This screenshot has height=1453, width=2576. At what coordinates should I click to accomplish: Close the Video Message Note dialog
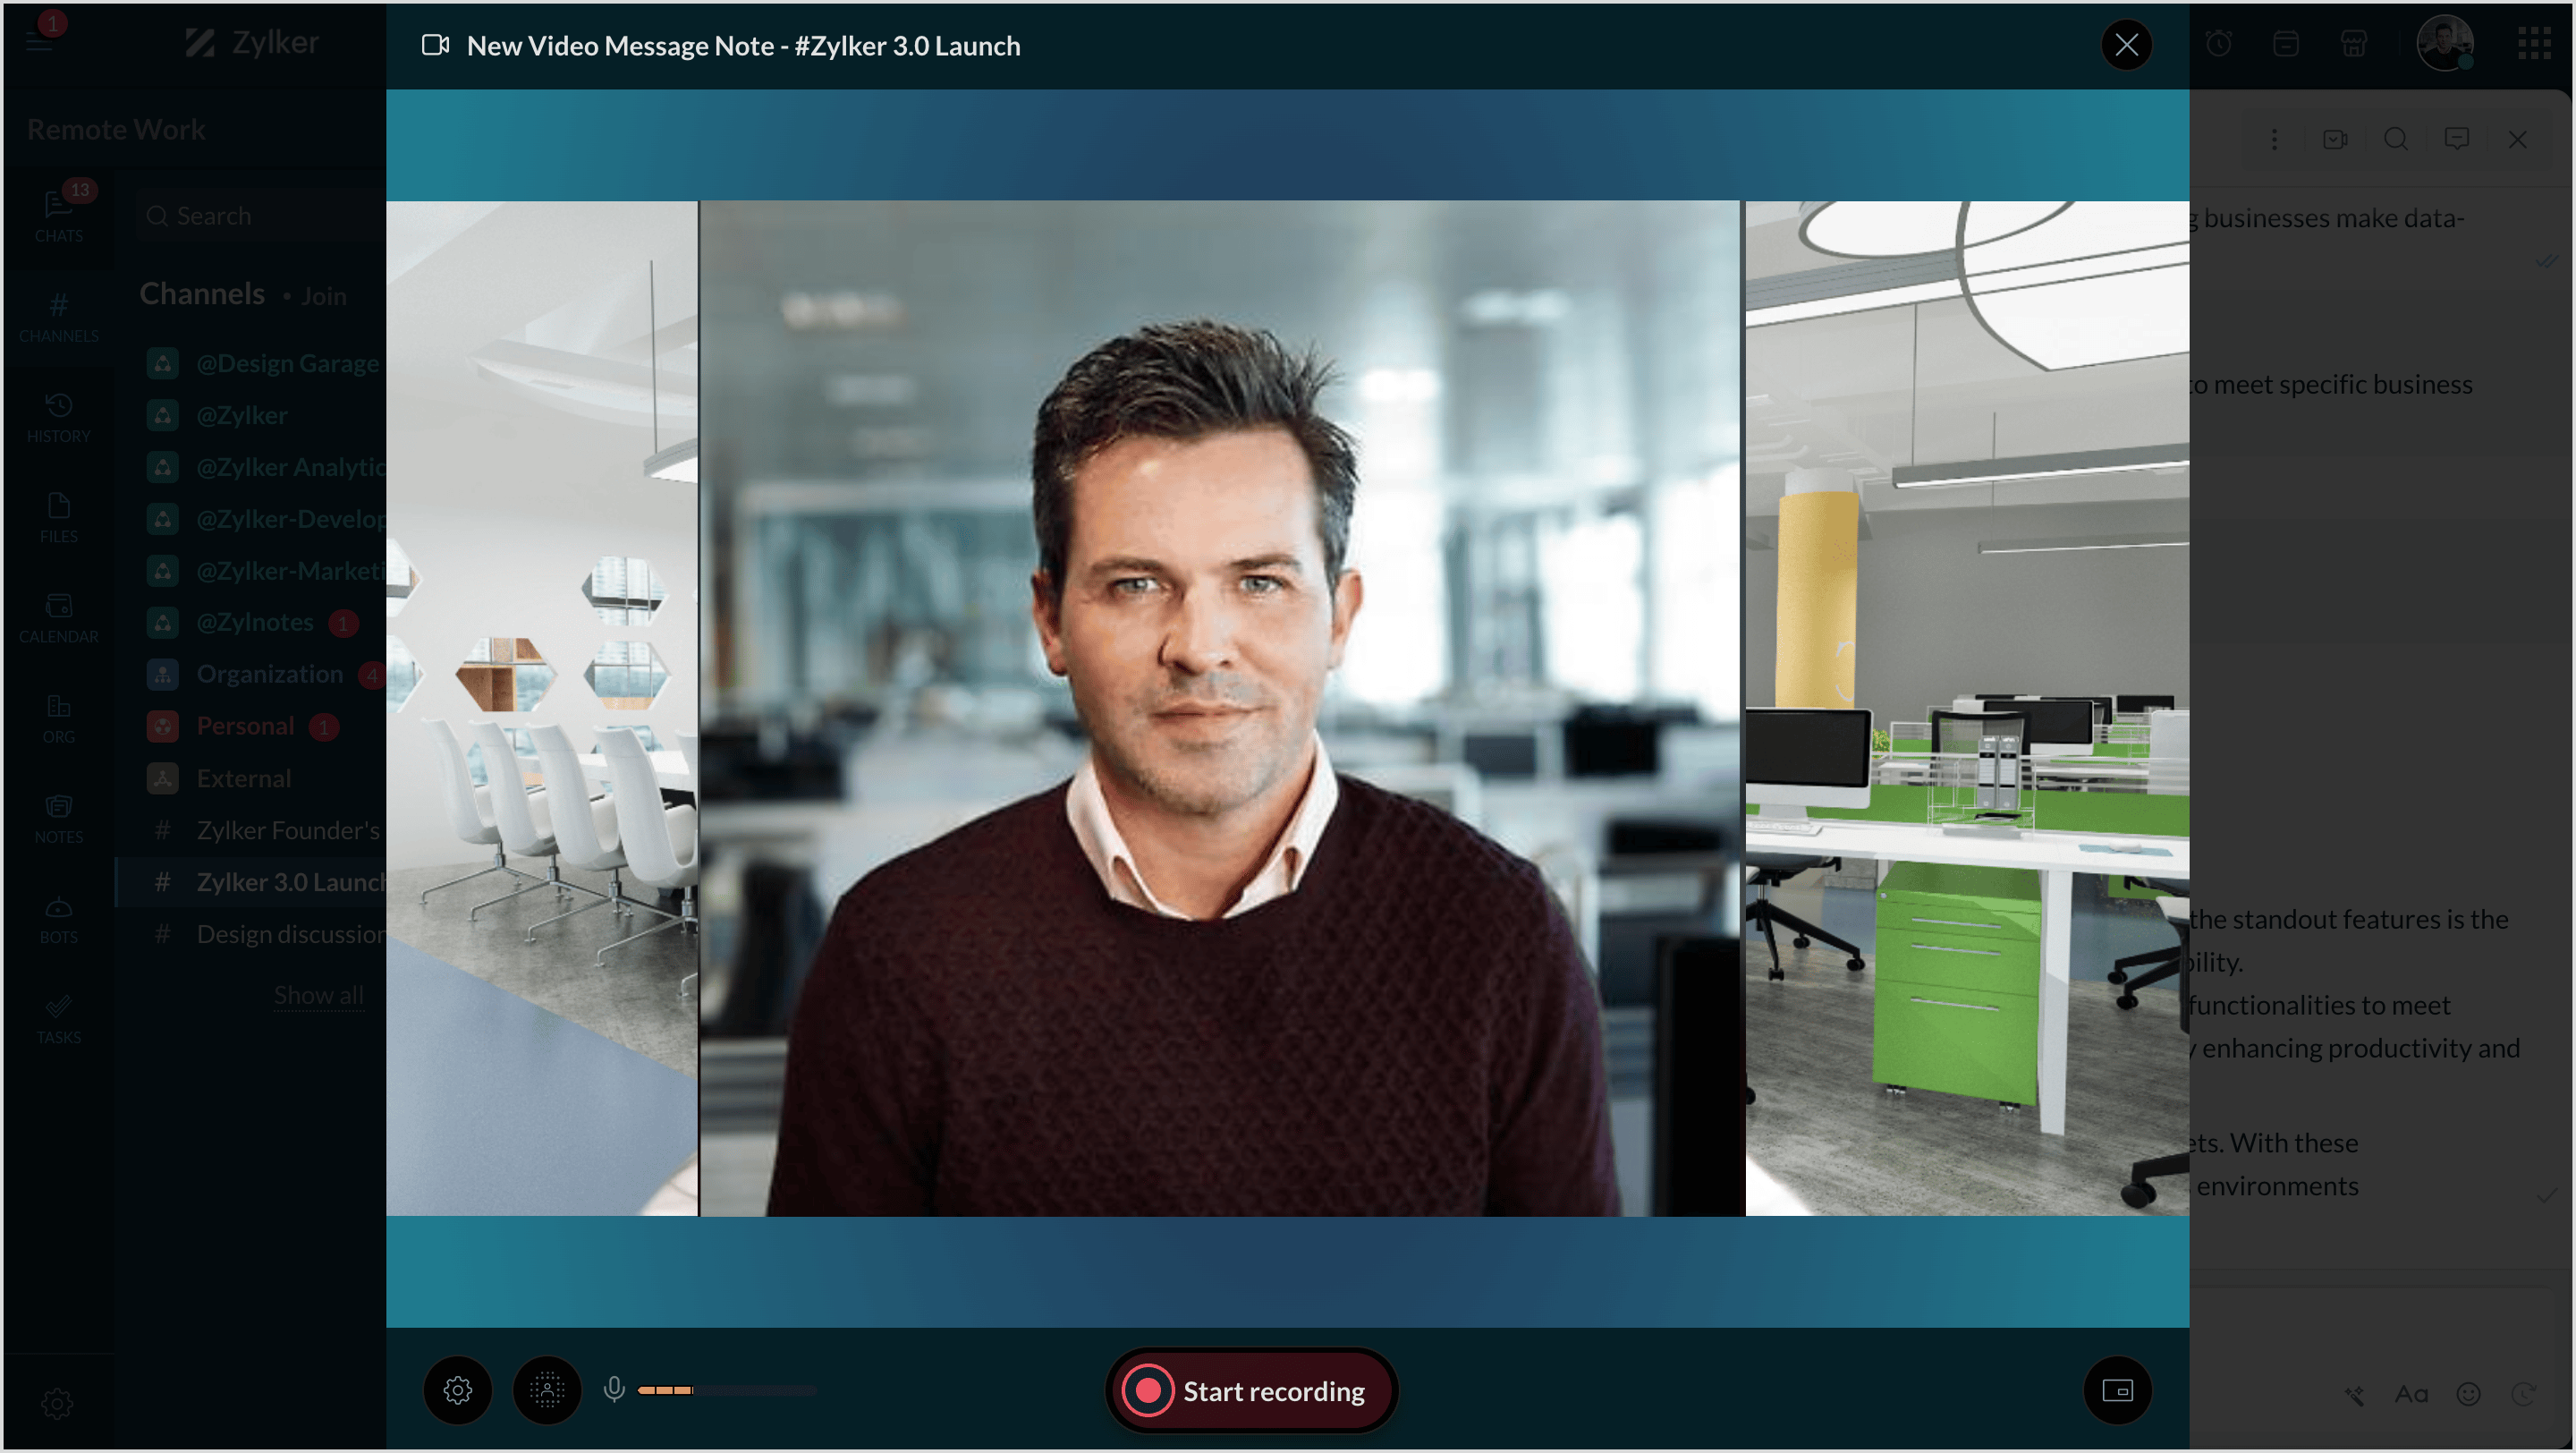2126,45
